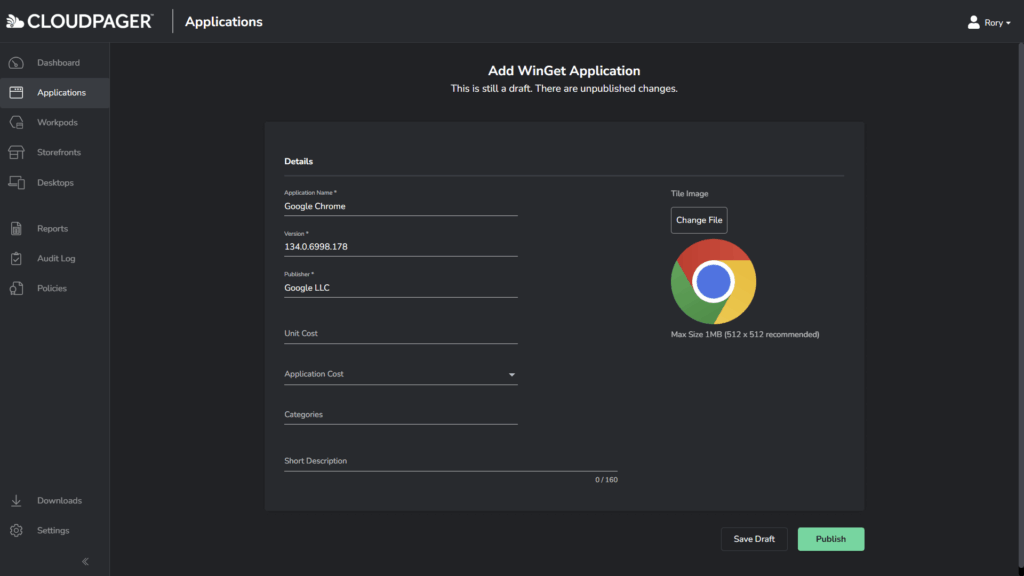The height and width of the screenshot is (576, 1024).
Task: Click the Storefronts shop icon
Action: tap(16, 152)
